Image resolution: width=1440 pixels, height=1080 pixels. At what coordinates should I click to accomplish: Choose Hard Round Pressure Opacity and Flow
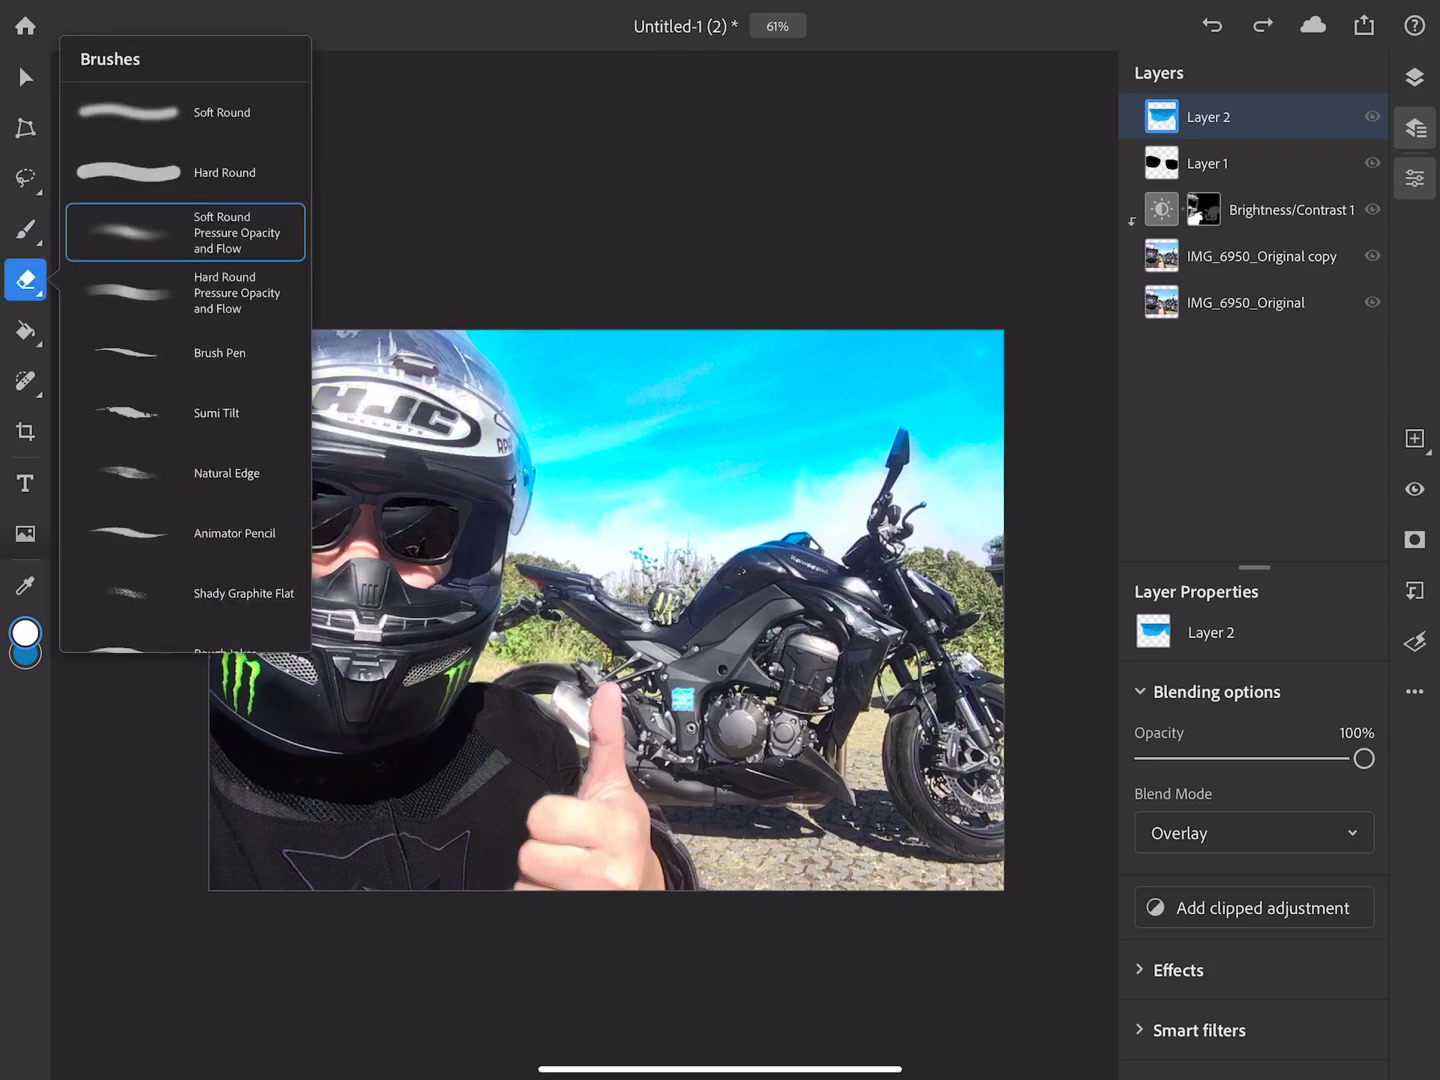[x=185, y=293]
